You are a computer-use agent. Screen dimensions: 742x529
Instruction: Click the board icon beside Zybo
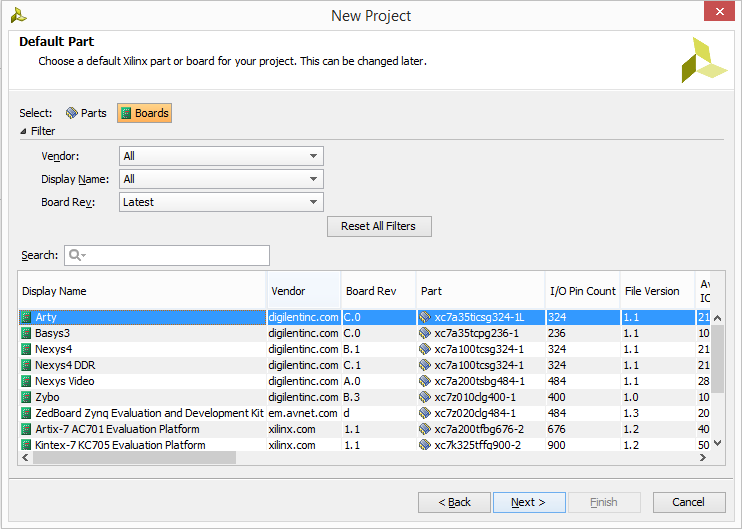point(26,397)
